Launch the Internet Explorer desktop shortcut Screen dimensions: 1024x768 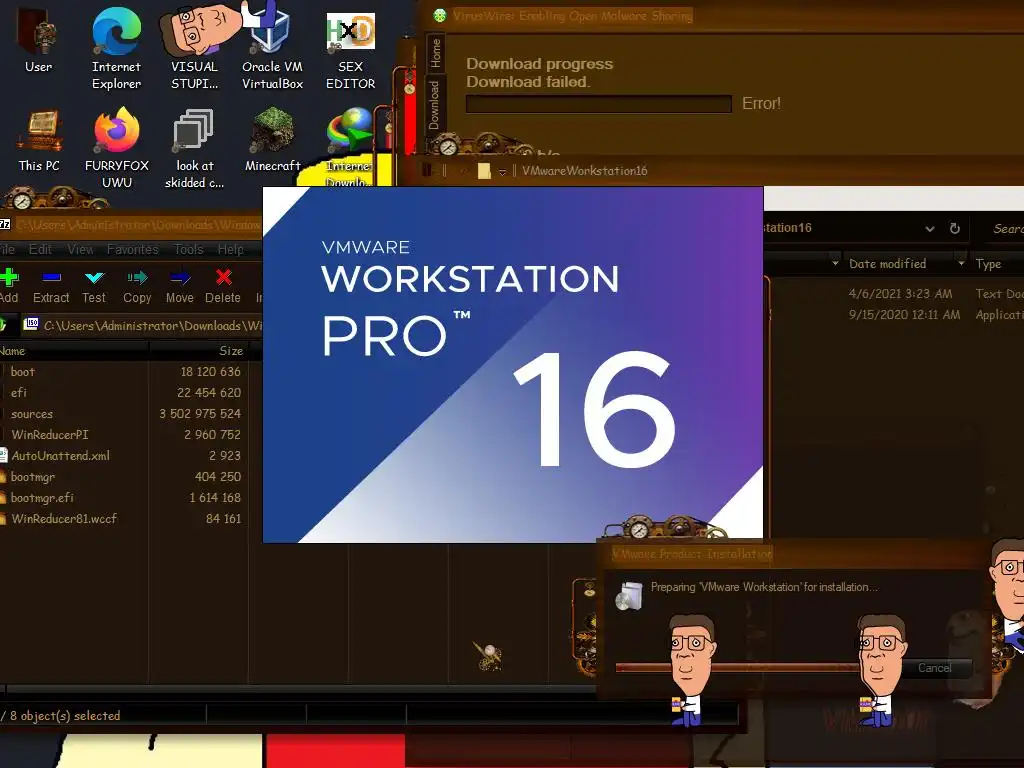coord(116,47)
